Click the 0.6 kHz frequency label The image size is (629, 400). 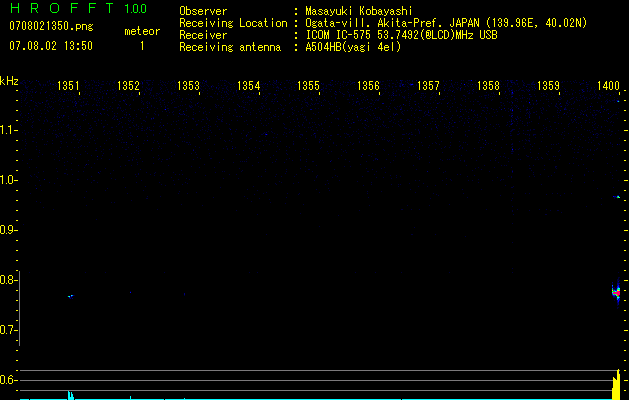pos(8,380)
